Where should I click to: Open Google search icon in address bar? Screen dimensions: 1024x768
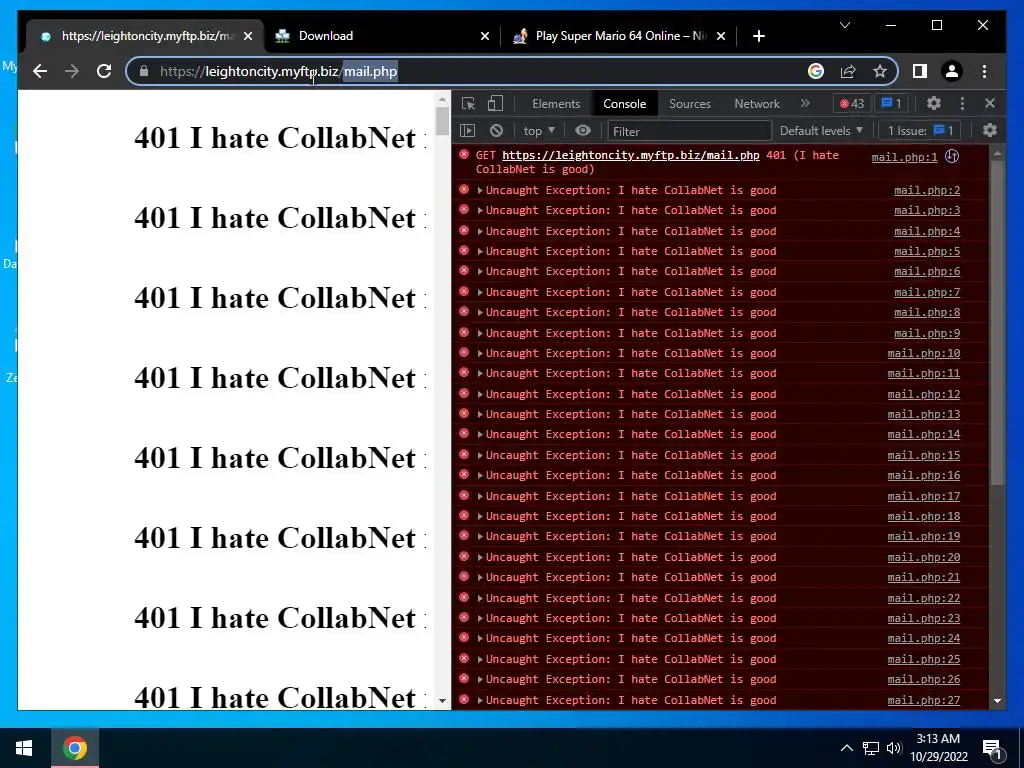pos(816,71)
